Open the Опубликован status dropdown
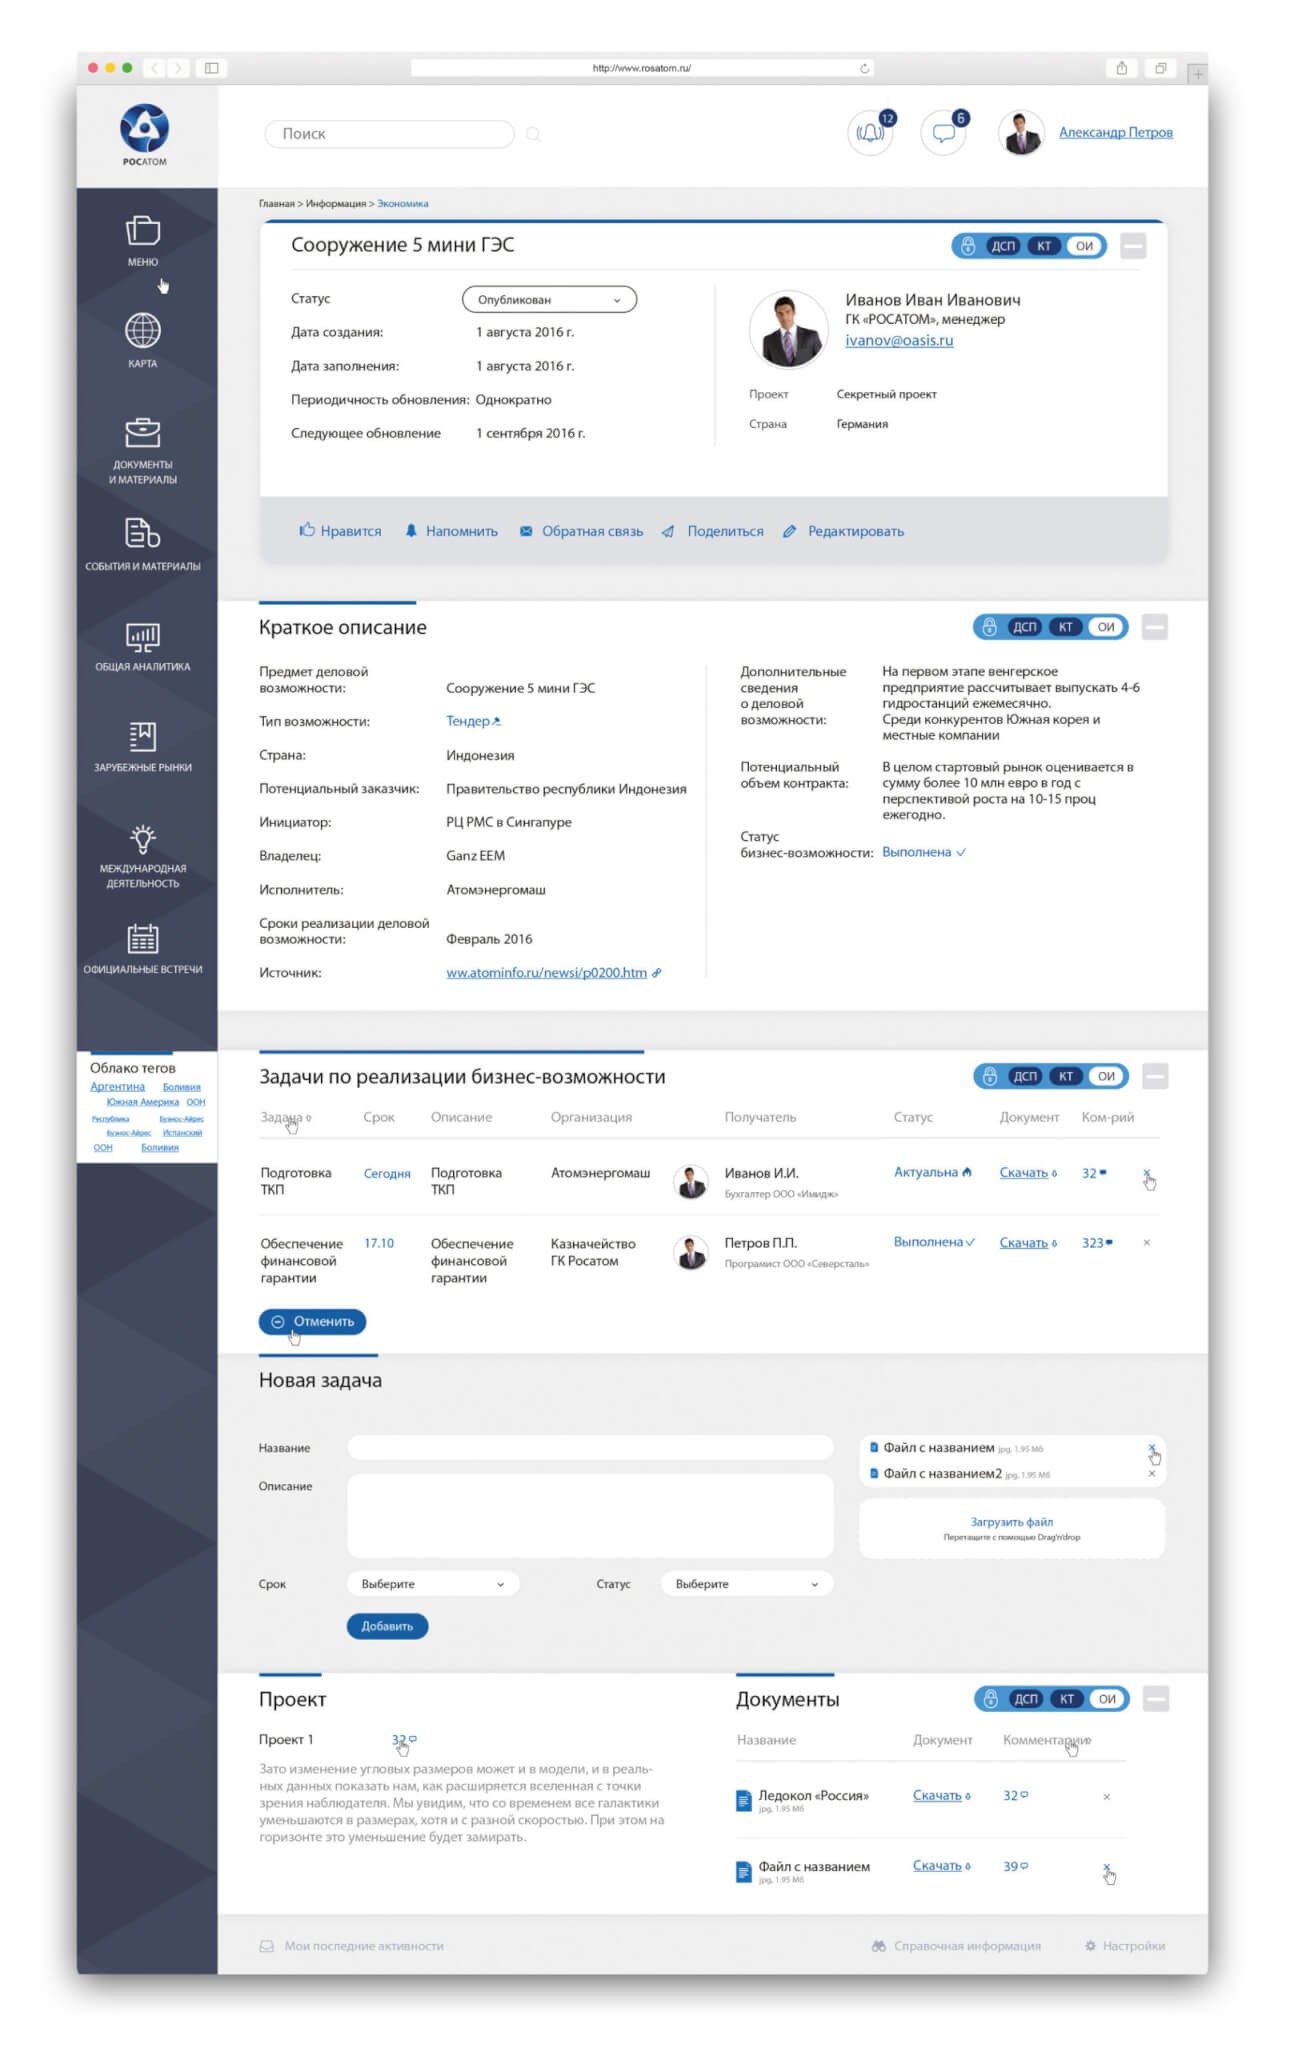The image size is (1290, 2048). click(549, 299)
